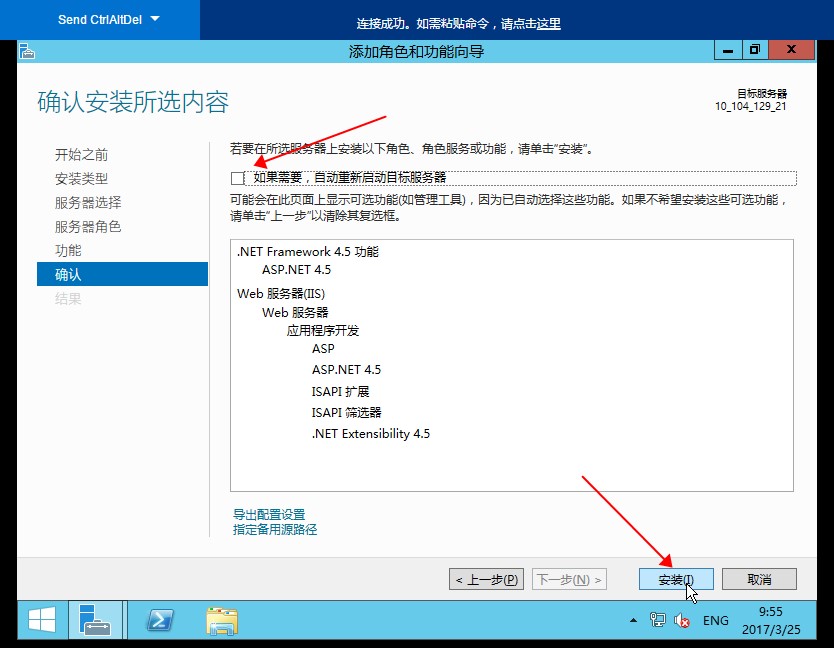
Task: Select '应用程序开发' list entry
Action: tap(323, 330)
